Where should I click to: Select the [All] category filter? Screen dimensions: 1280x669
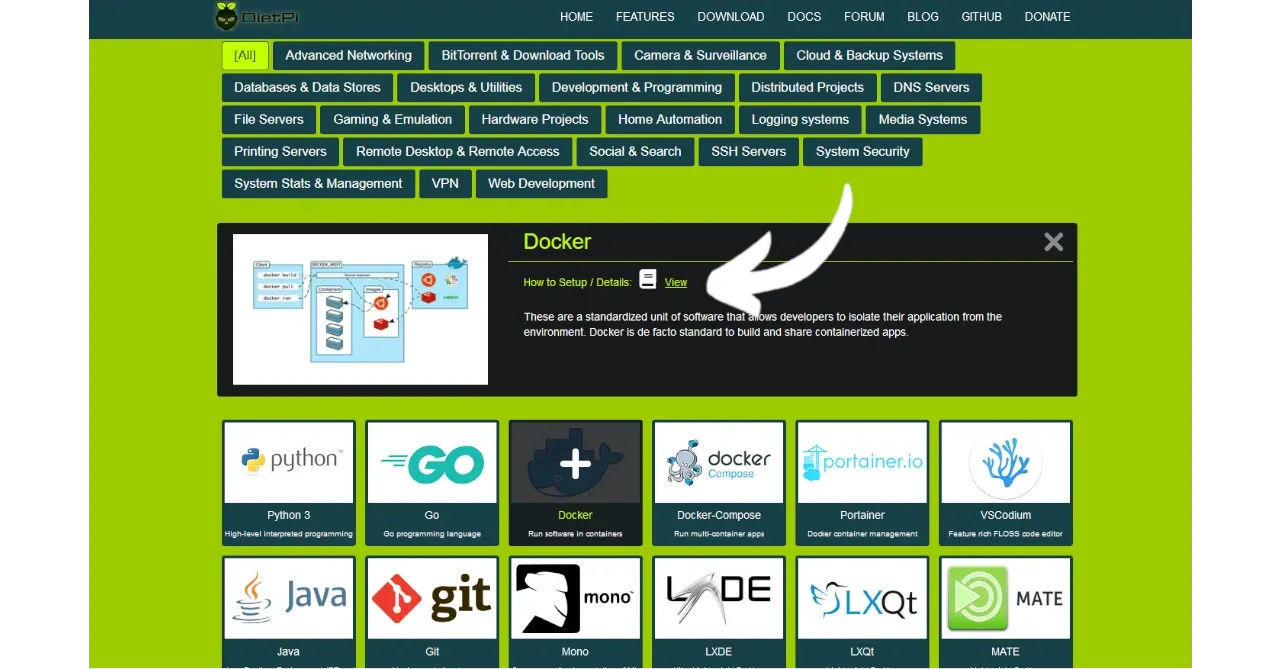coord(245,55)
